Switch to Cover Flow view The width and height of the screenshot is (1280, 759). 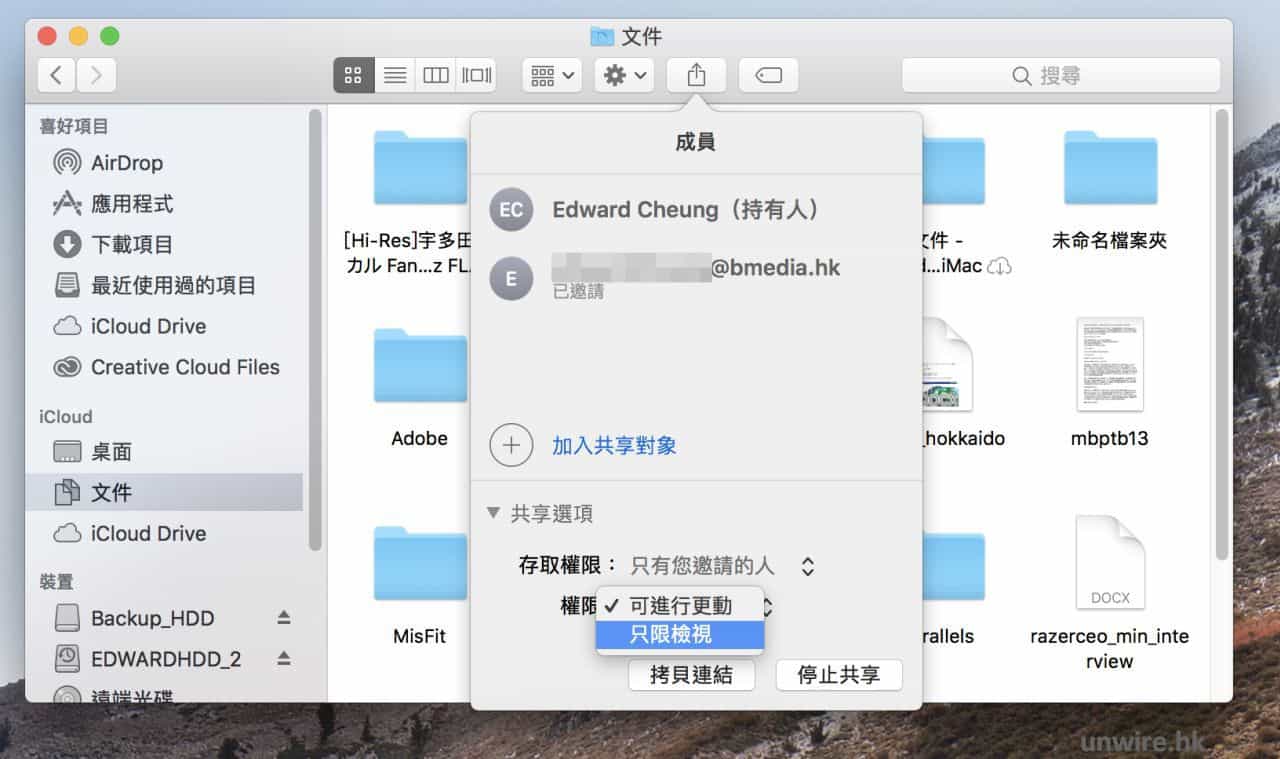[x=476, y=76]
